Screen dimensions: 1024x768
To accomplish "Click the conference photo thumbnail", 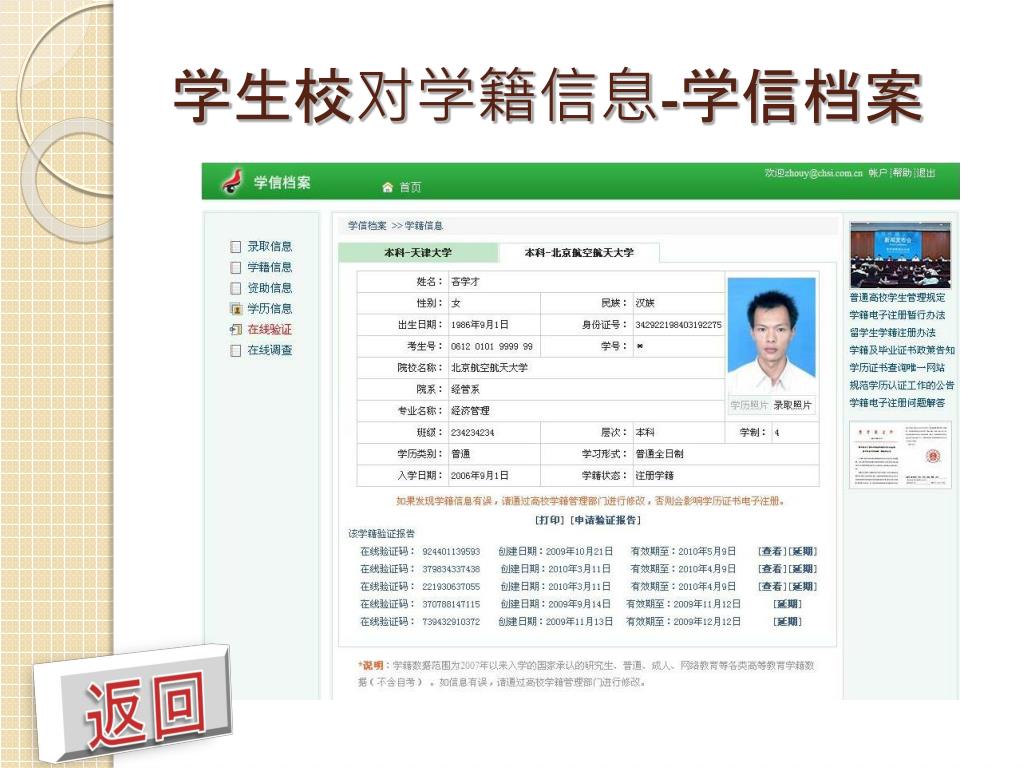I will point(900,255).
